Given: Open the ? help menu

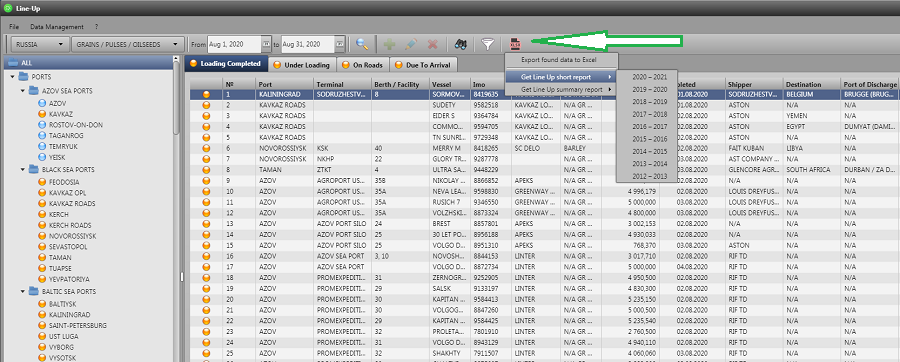Looking at the screenshot, I should coord(97,27).
